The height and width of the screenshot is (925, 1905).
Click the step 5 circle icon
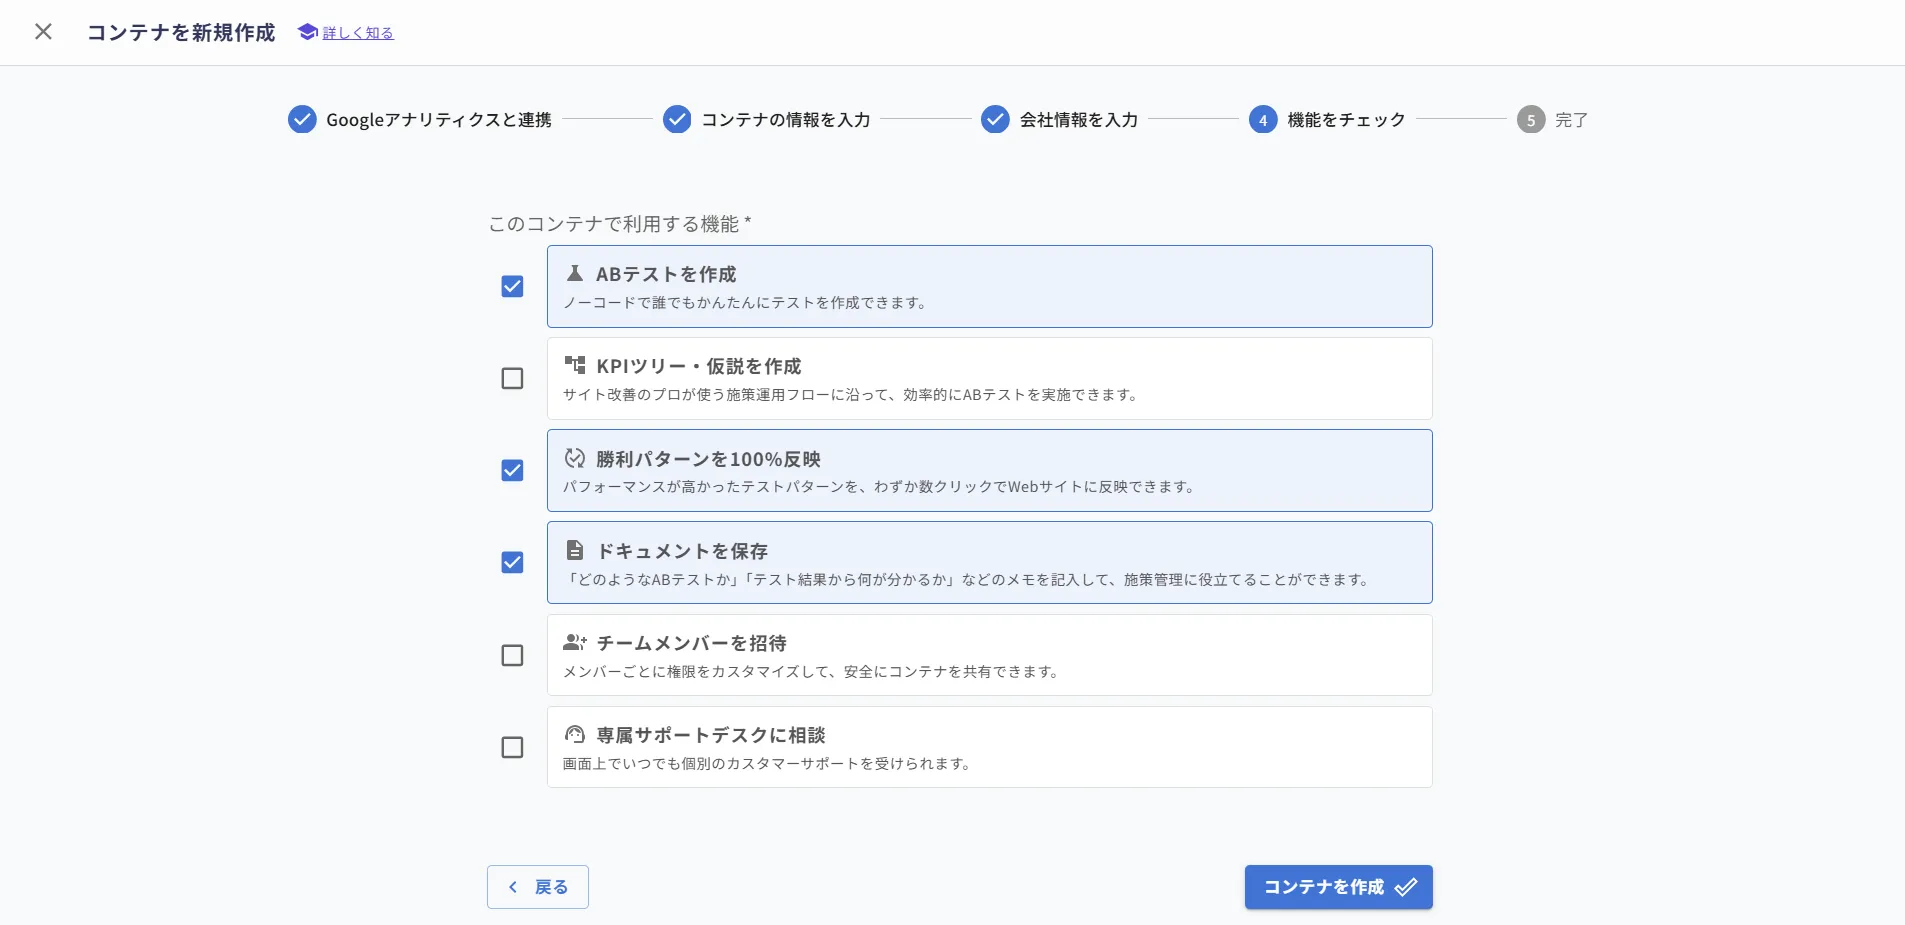1531,119
